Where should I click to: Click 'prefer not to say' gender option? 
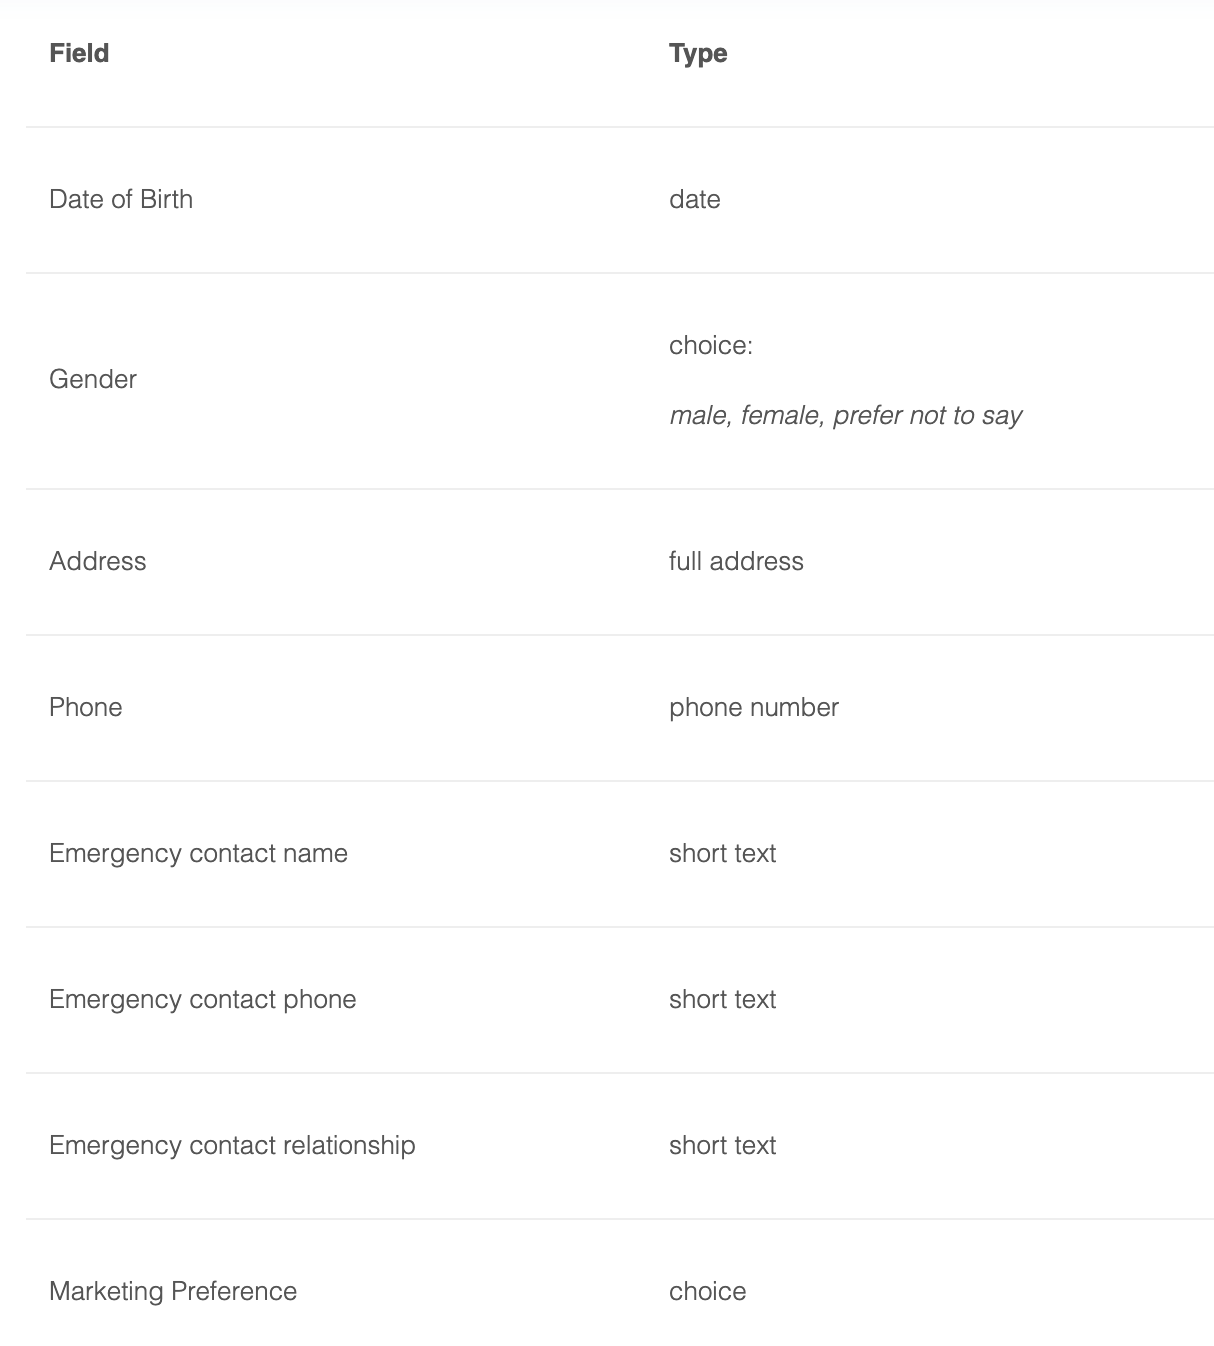(x=927, y=415)
